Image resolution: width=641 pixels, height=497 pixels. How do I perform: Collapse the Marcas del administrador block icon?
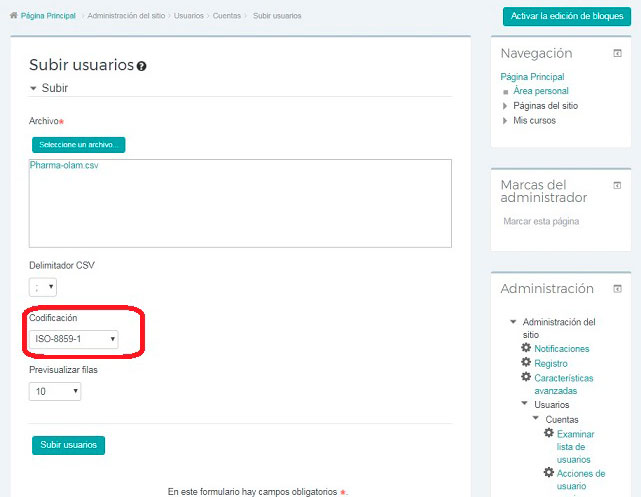click(x=617, y=185)
